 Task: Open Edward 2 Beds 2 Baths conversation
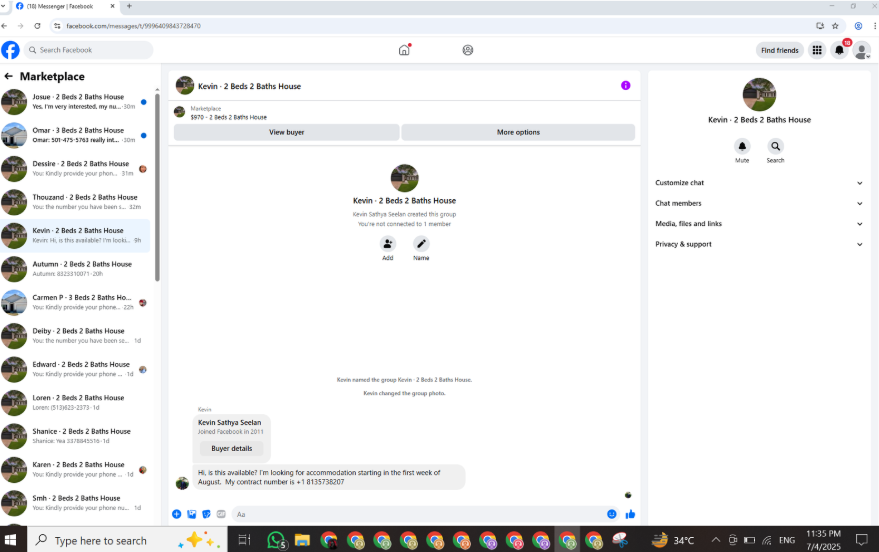point(75,369)
